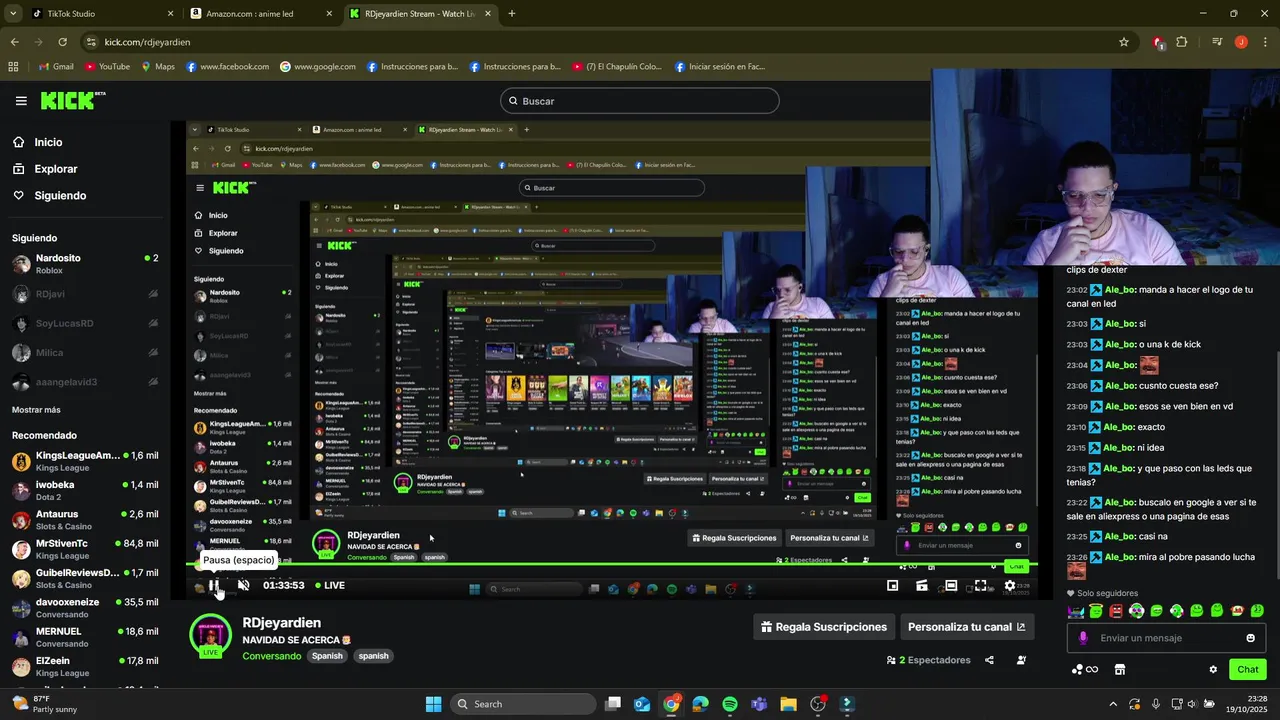
Task: Click person icon next to share
Action: [1021, 660]
